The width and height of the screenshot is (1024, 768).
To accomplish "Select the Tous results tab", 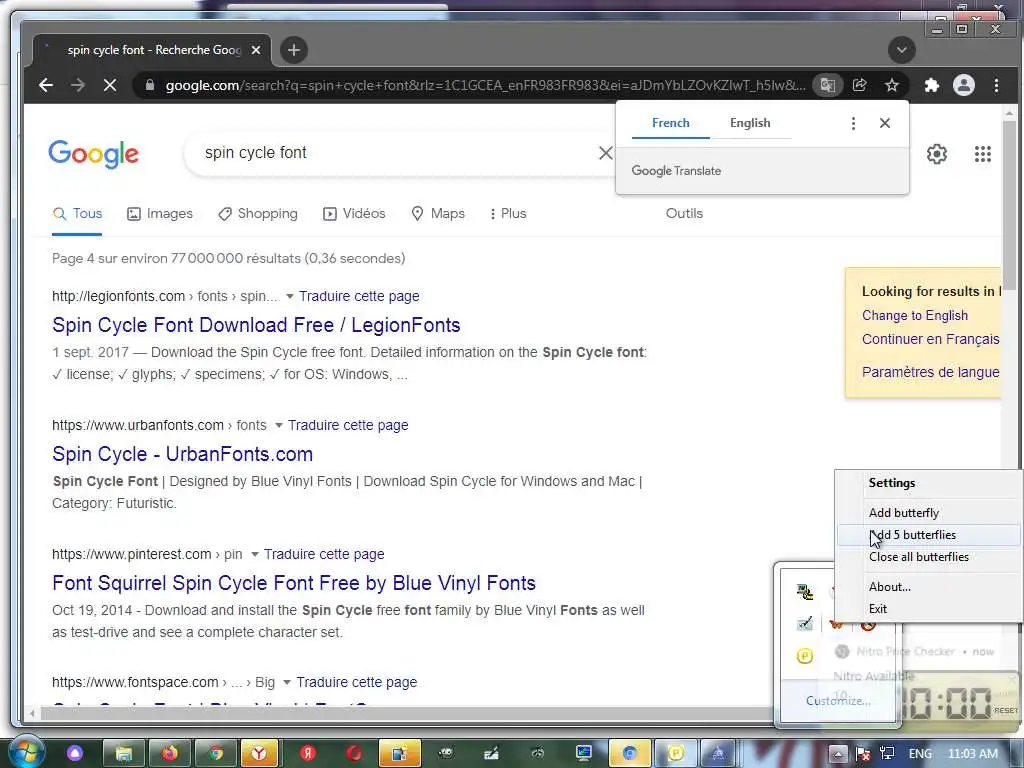I will (77, 214).
